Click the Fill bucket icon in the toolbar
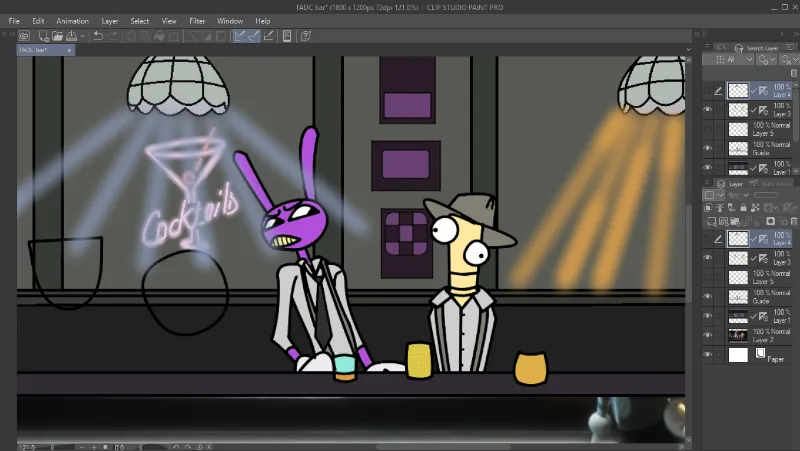 click(x=159, y=36)
